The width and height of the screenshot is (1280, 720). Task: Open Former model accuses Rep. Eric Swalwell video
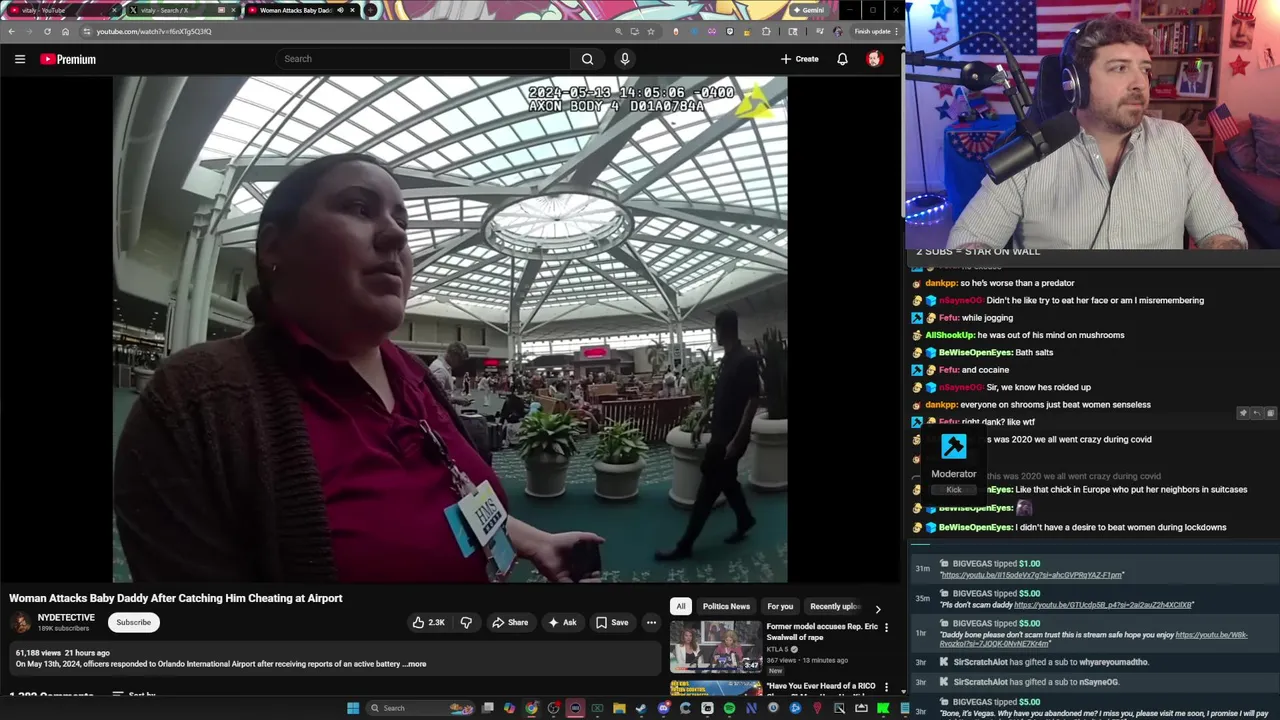(822, 632)
